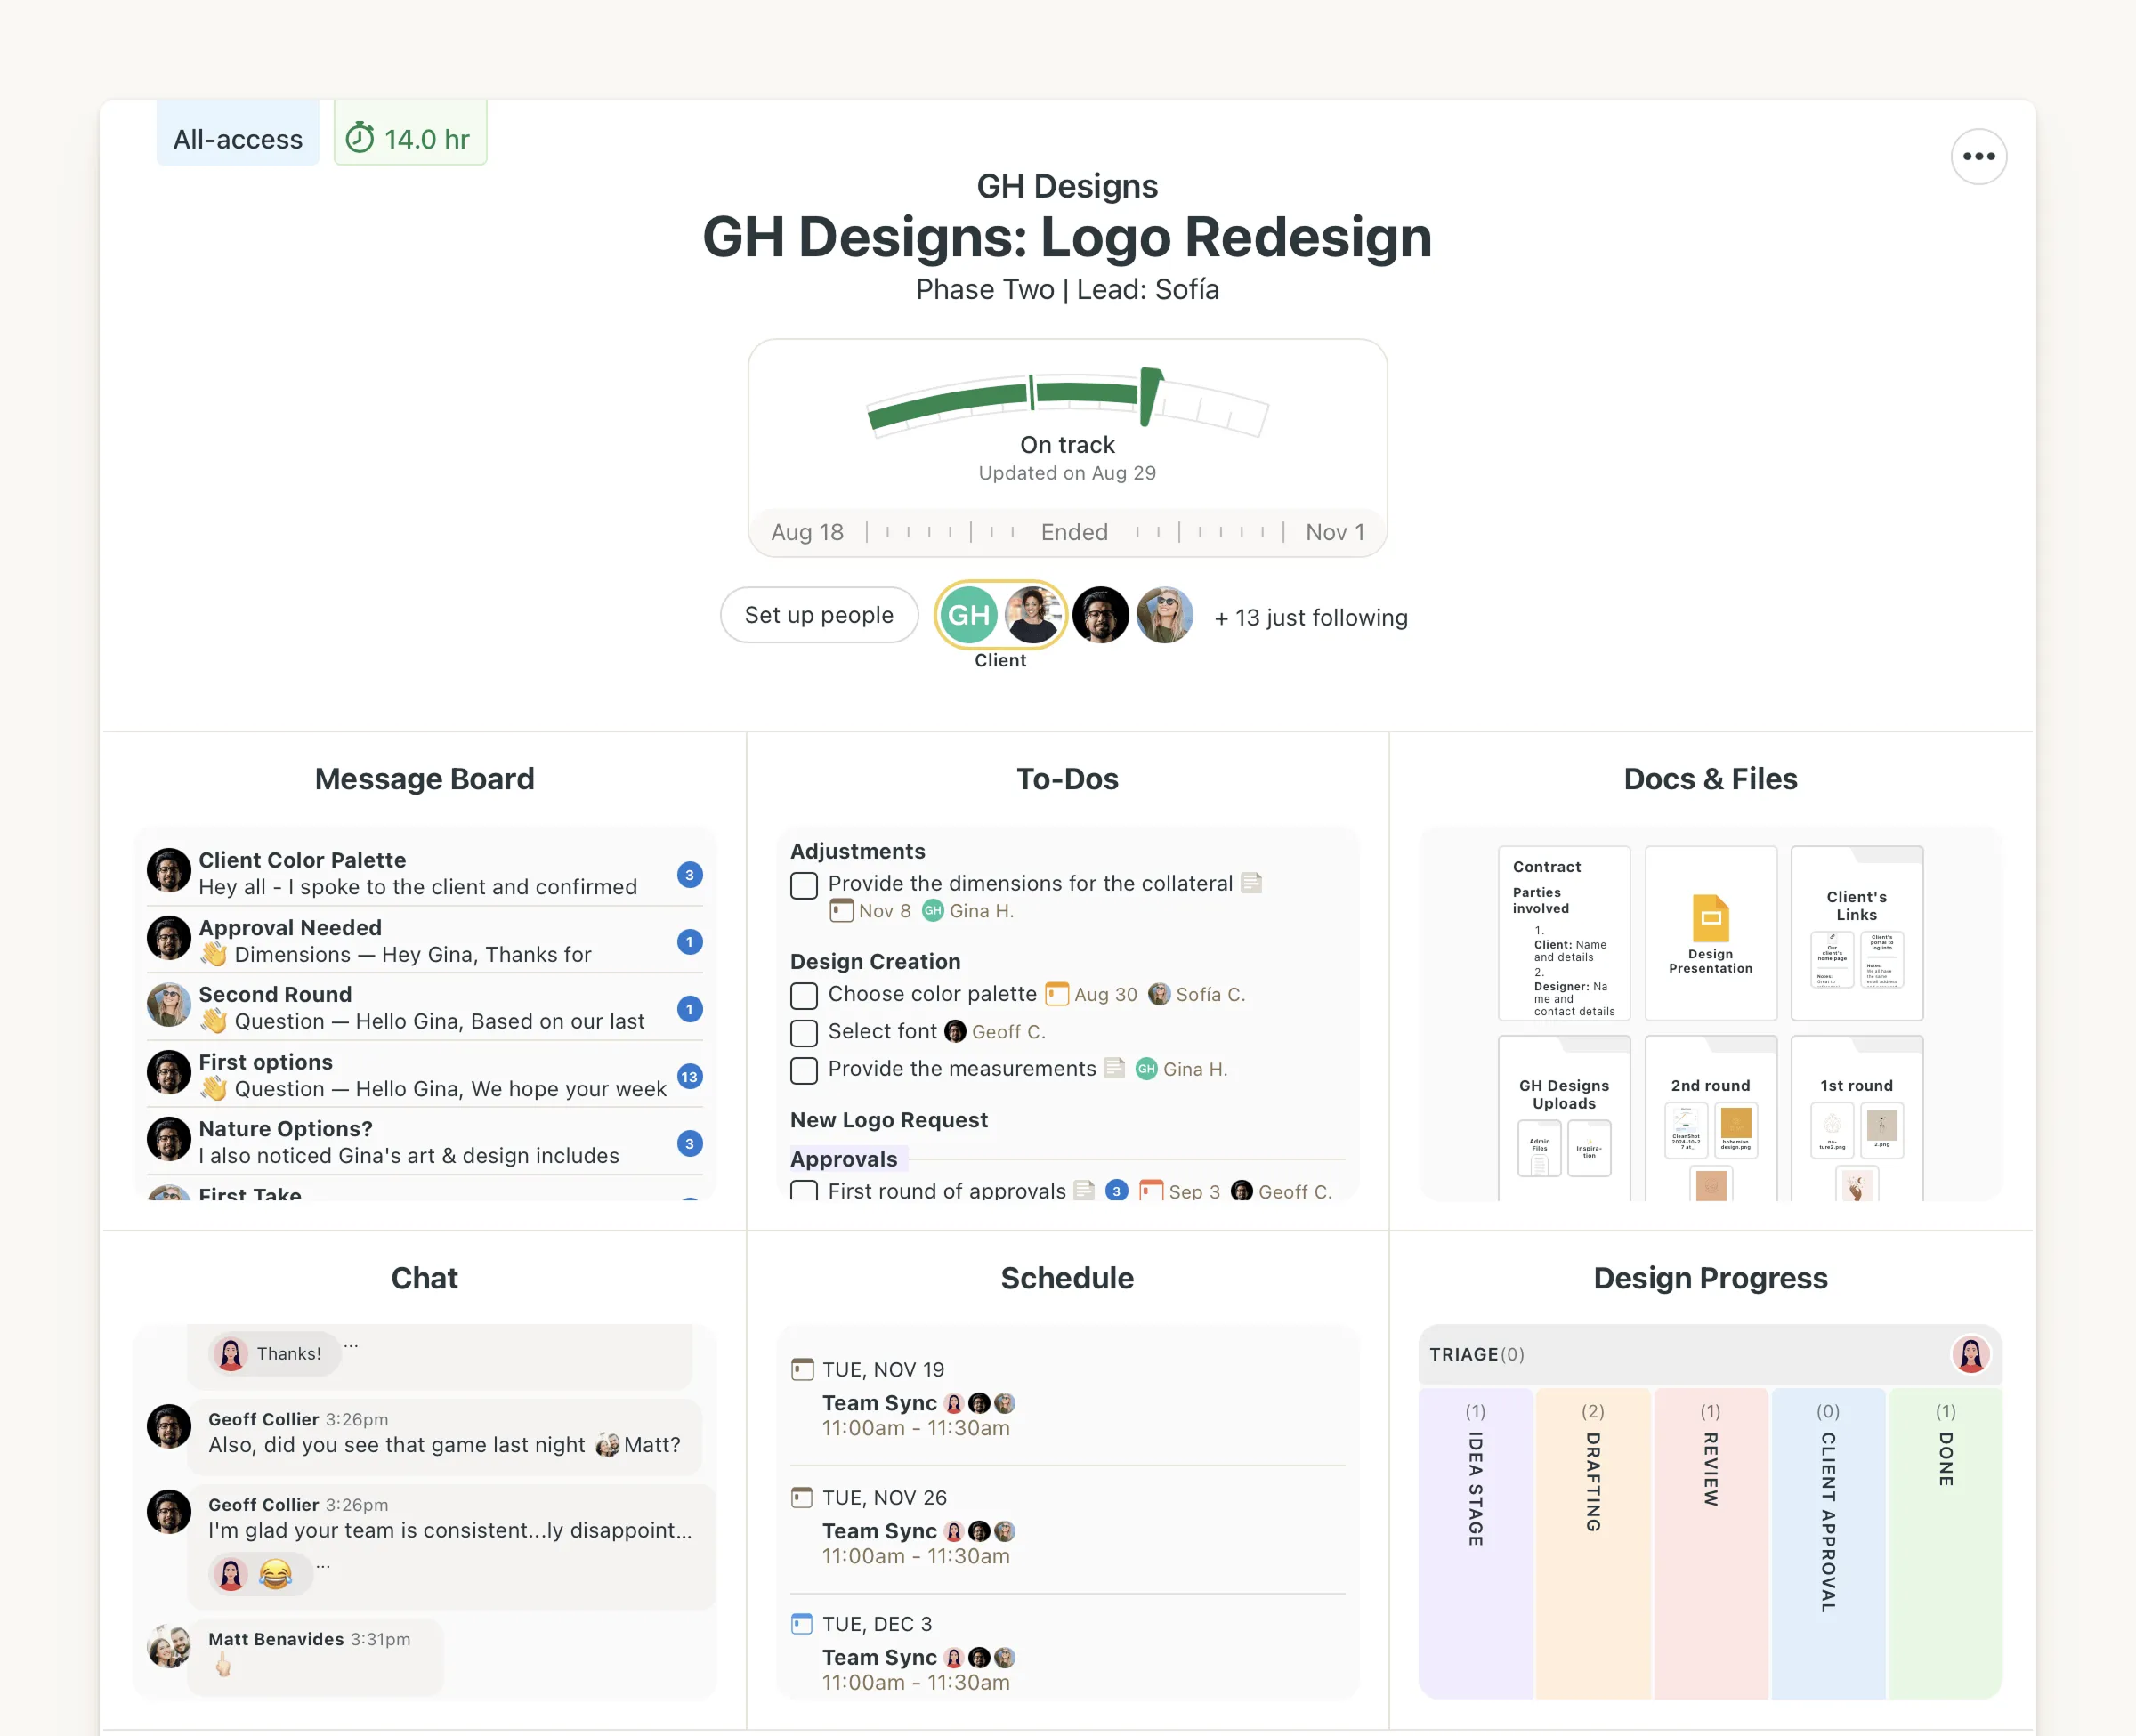The height and width of the screenshot is (1736, 2136).
Task: Click unread badge on Approval Needed message
Action: [x=689, y=941]
